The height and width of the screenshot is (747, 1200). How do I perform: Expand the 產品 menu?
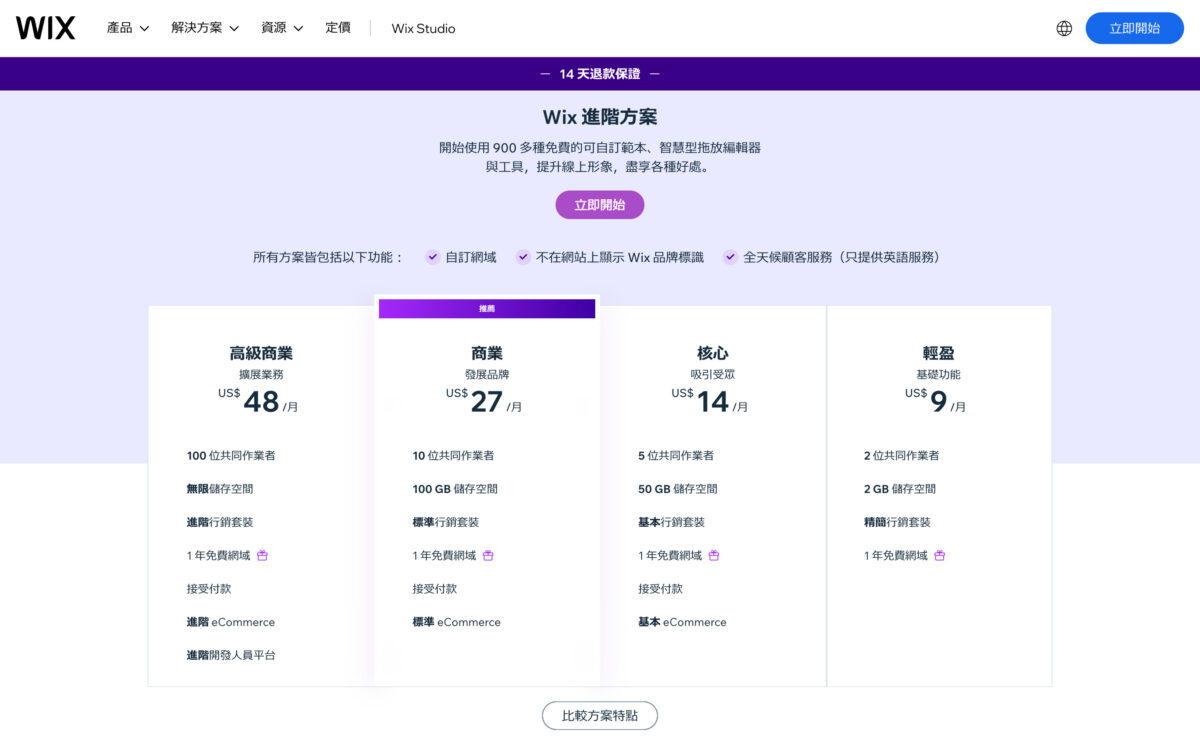click(128, 28)
